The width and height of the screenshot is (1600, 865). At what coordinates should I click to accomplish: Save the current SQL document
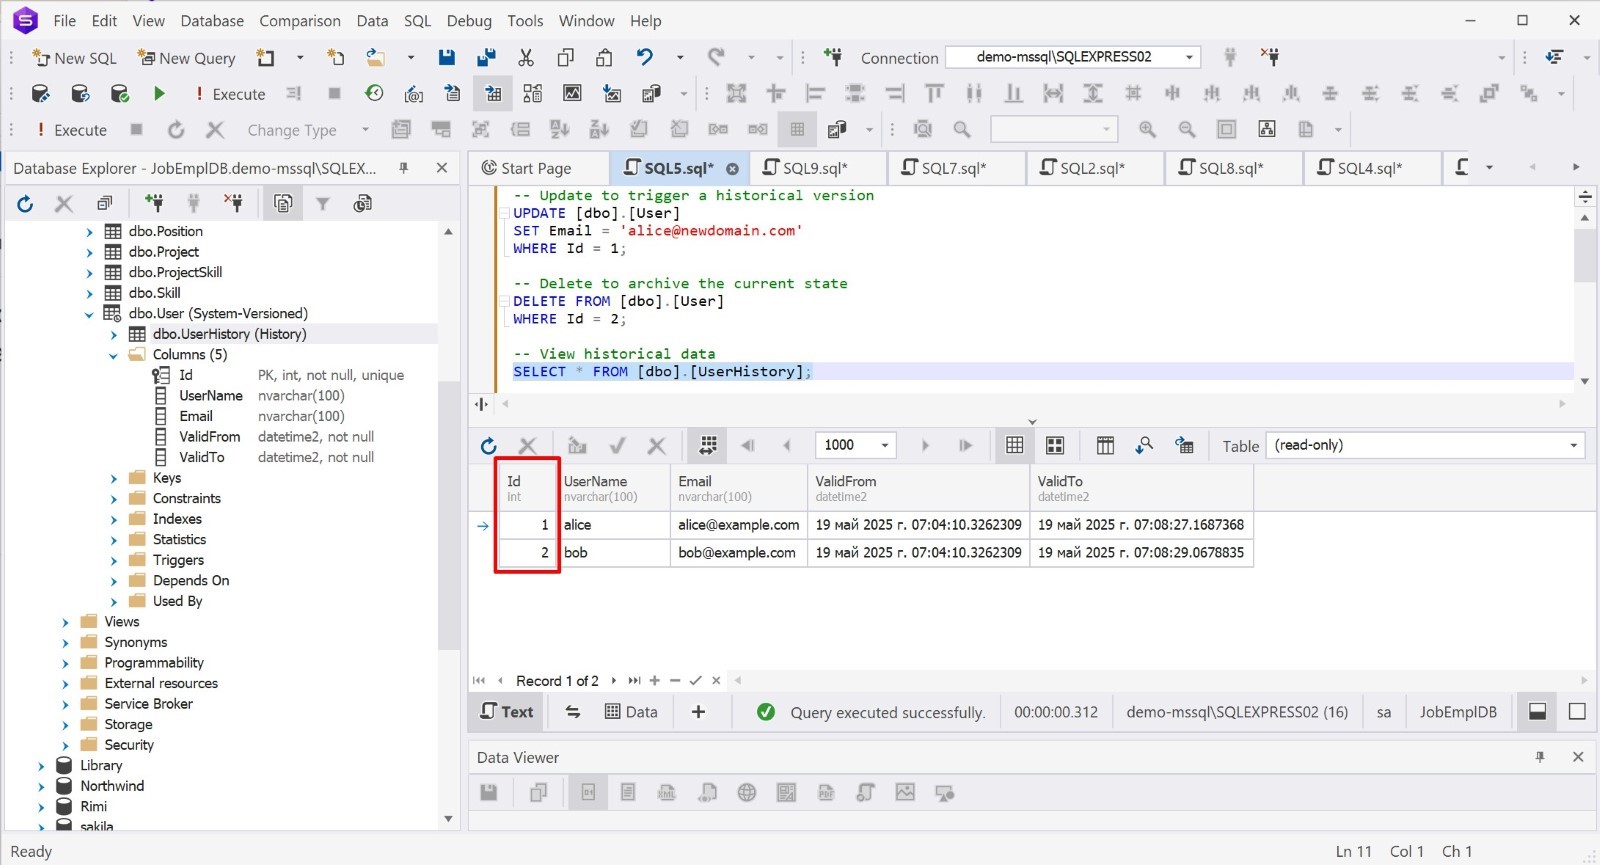[447, 58]
